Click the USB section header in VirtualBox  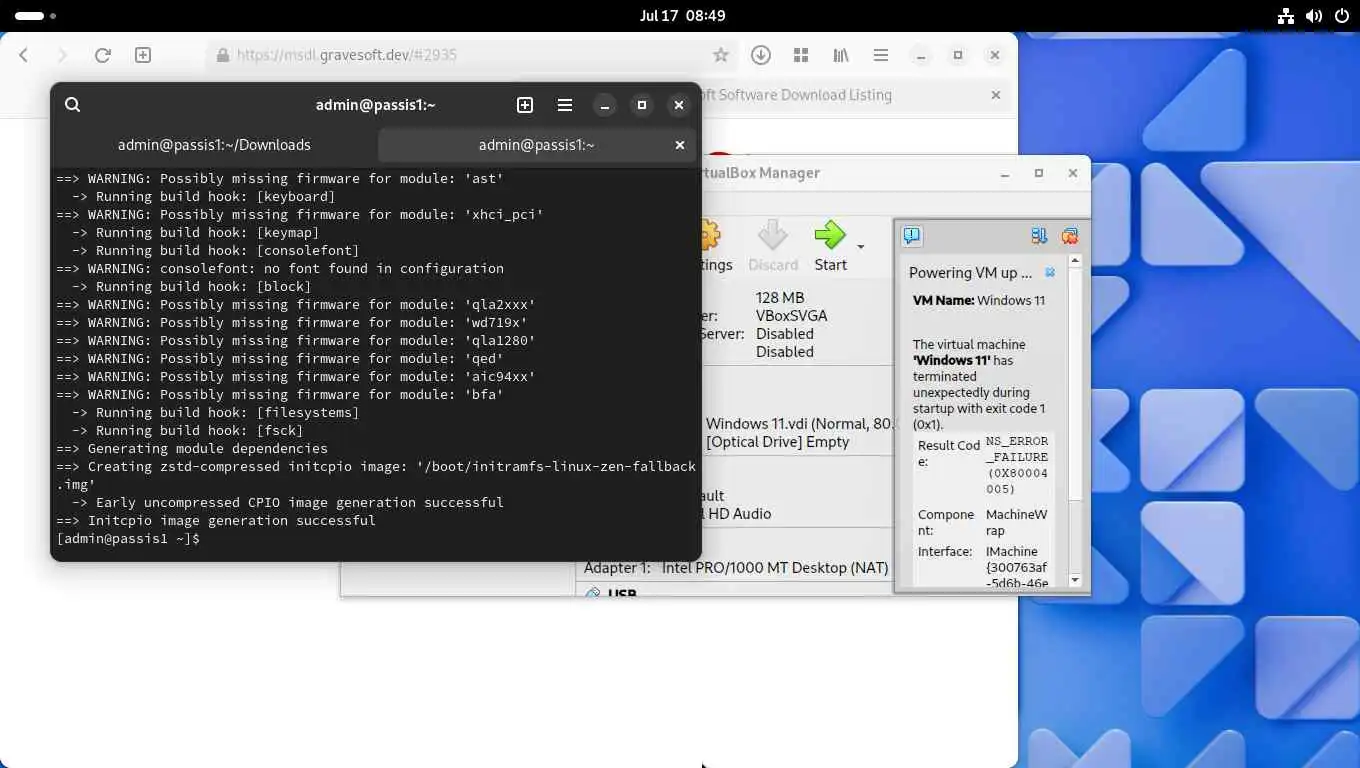(x=622, y=594)
